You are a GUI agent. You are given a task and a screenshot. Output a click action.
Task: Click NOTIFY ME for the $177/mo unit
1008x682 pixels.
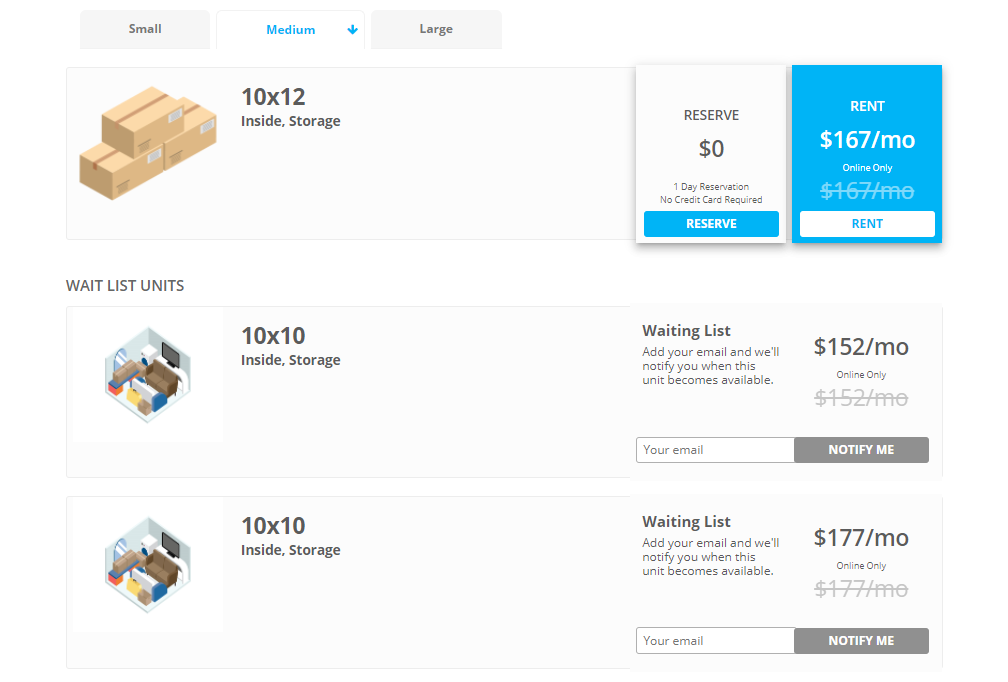[x=861, y=641]
